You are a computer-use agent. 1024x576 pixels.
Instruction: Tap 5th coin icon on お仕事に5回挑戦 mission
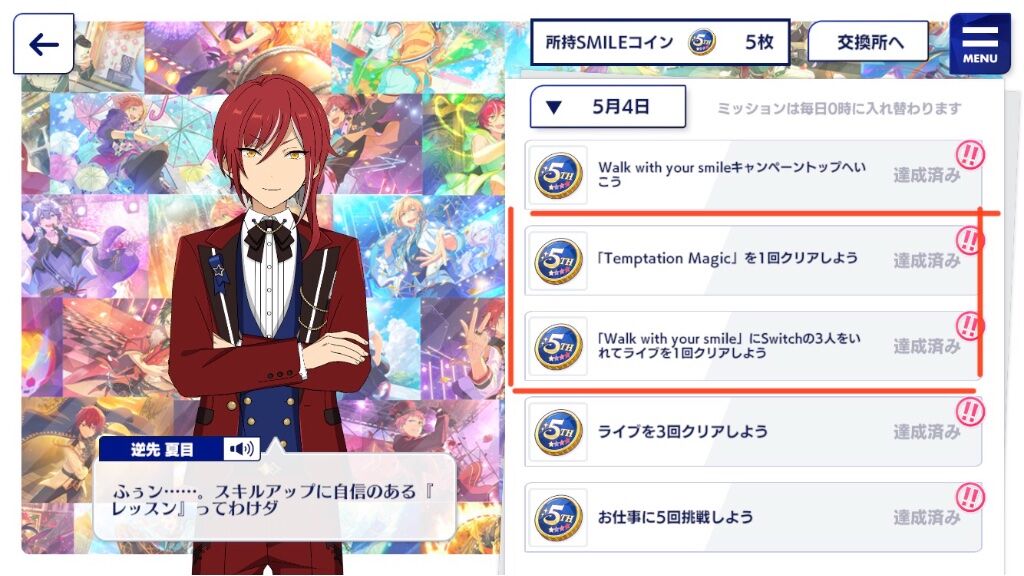[558, 518]
